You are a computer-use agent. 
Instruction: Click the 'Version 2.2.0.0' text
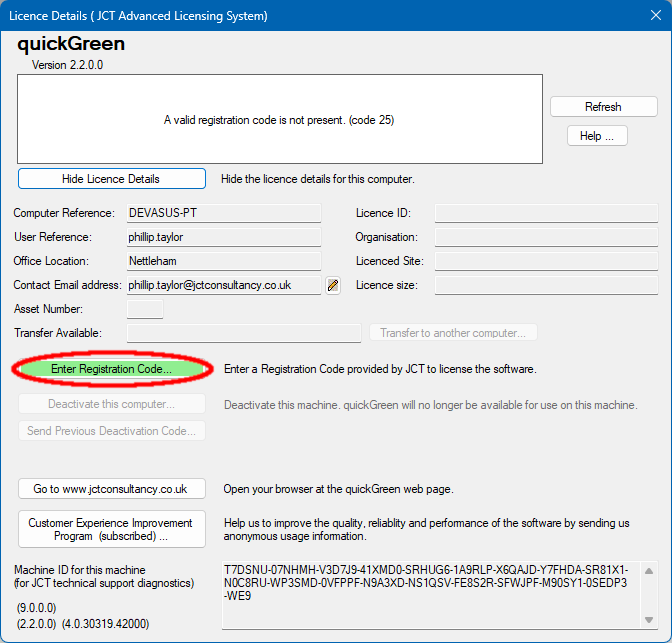67,65
